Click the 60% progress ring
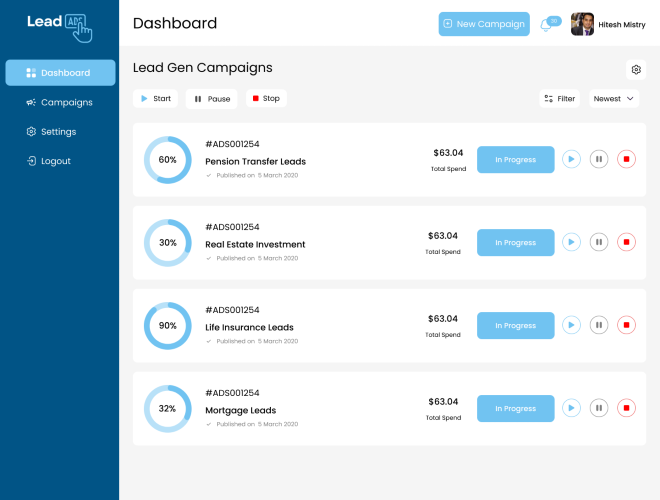 pos(168,160)
